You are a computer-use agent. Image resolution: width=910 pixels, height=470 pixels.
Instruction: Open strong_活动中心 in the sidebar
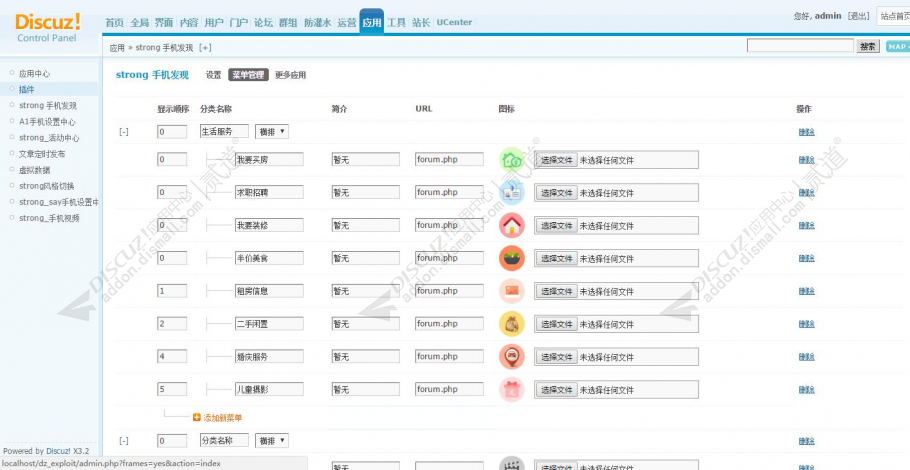click(49, 138)
